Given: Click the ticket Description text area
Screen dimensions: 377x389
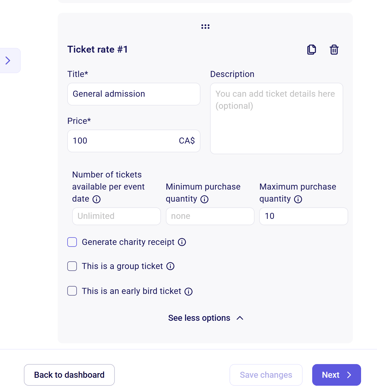Looking at the screenshot, I should point(276,118).
